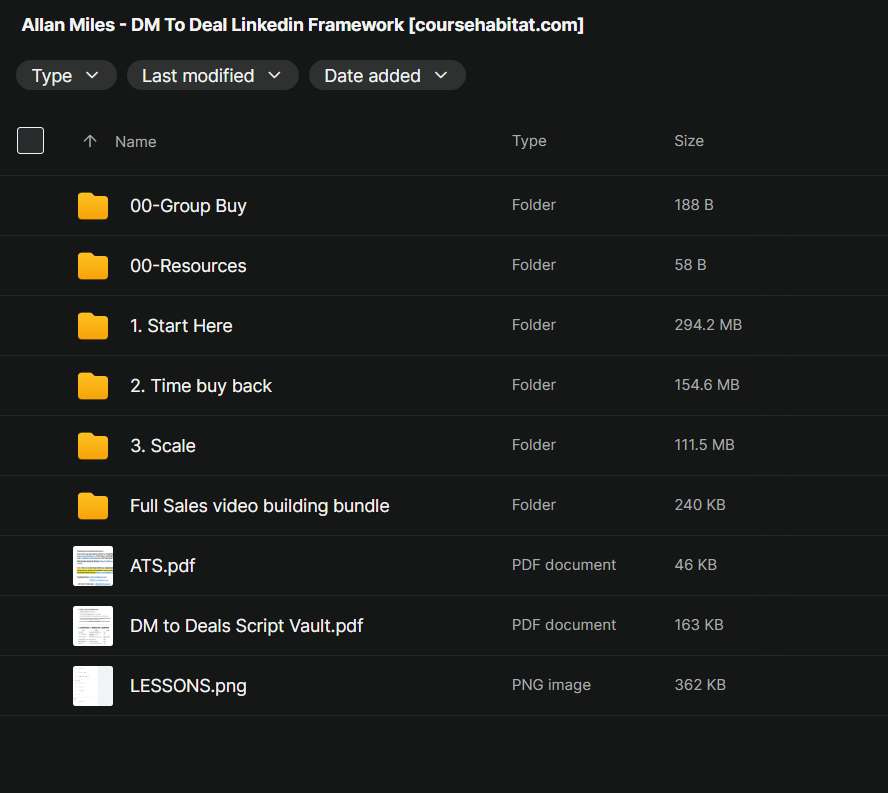Screen dimensions: 888x793
Task: Open the ATS.pdf thumbnail preview
Action: point(93,566)
